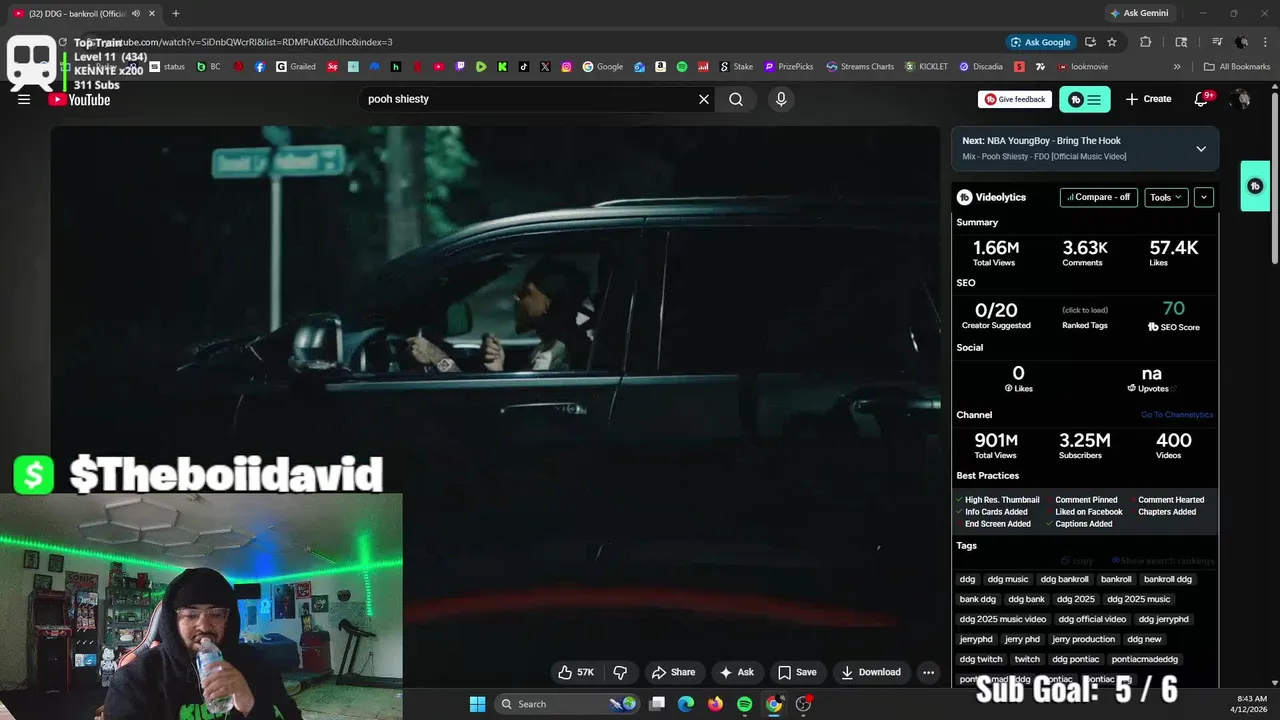Click Ask Gemini in title bar
The width and height of the screenshot is (1280, 720).
point(1139,14)
